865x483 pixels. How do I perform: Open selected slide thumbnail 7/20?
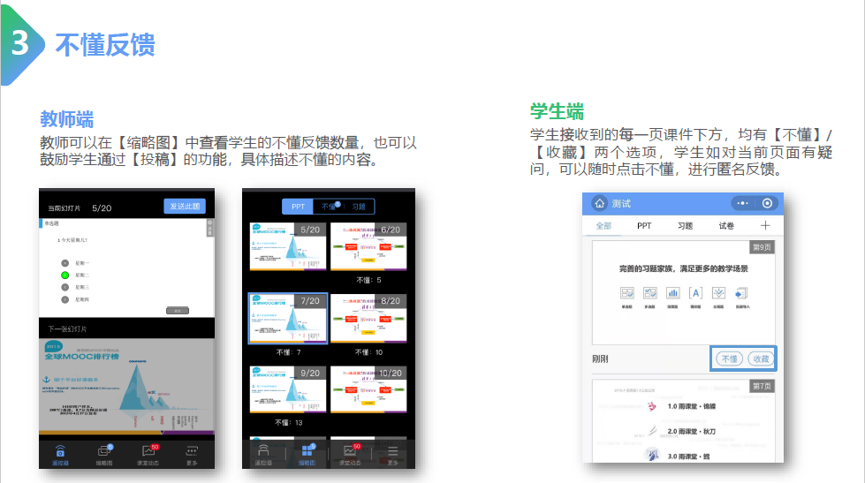(288, 318)
